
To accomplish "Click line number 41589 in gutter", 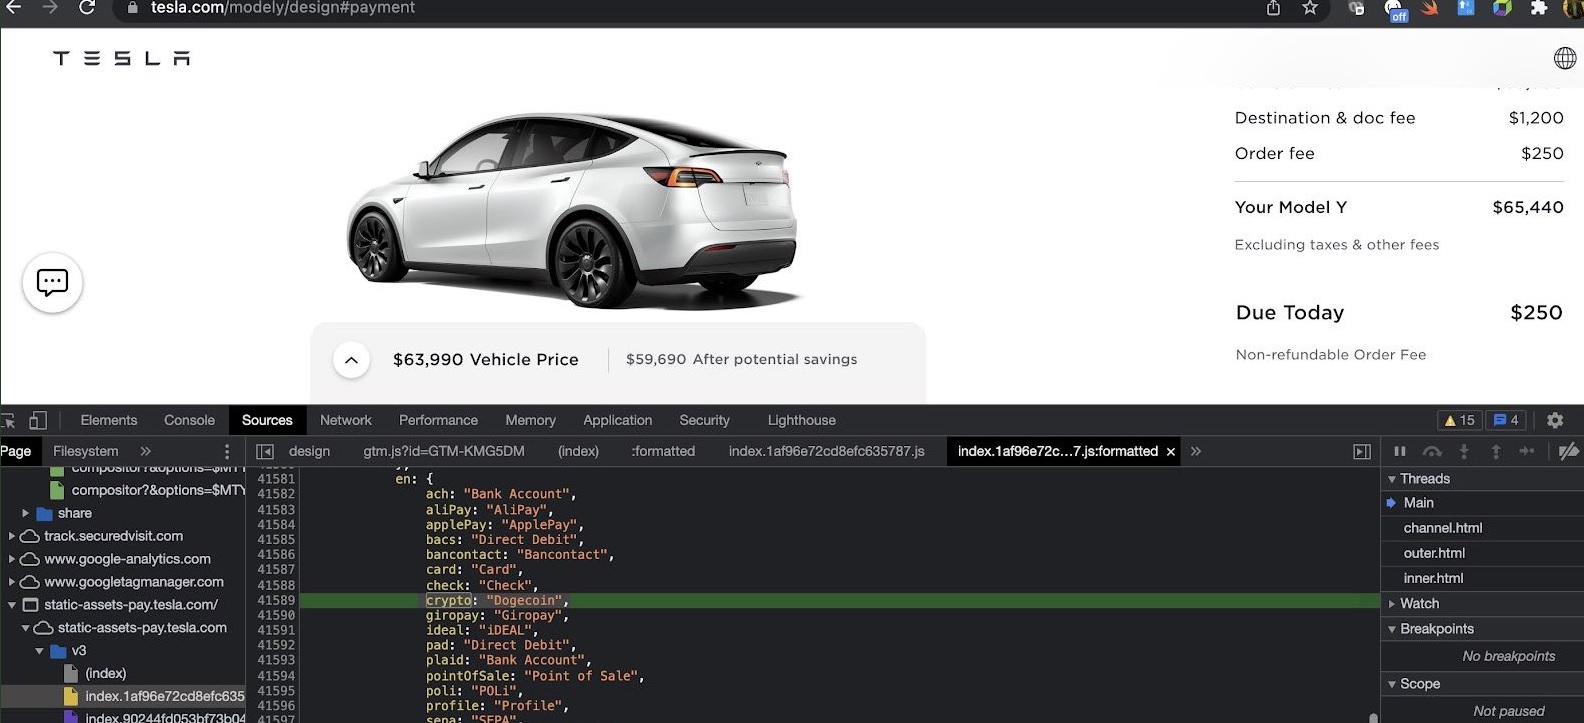I will pos(276,600).
